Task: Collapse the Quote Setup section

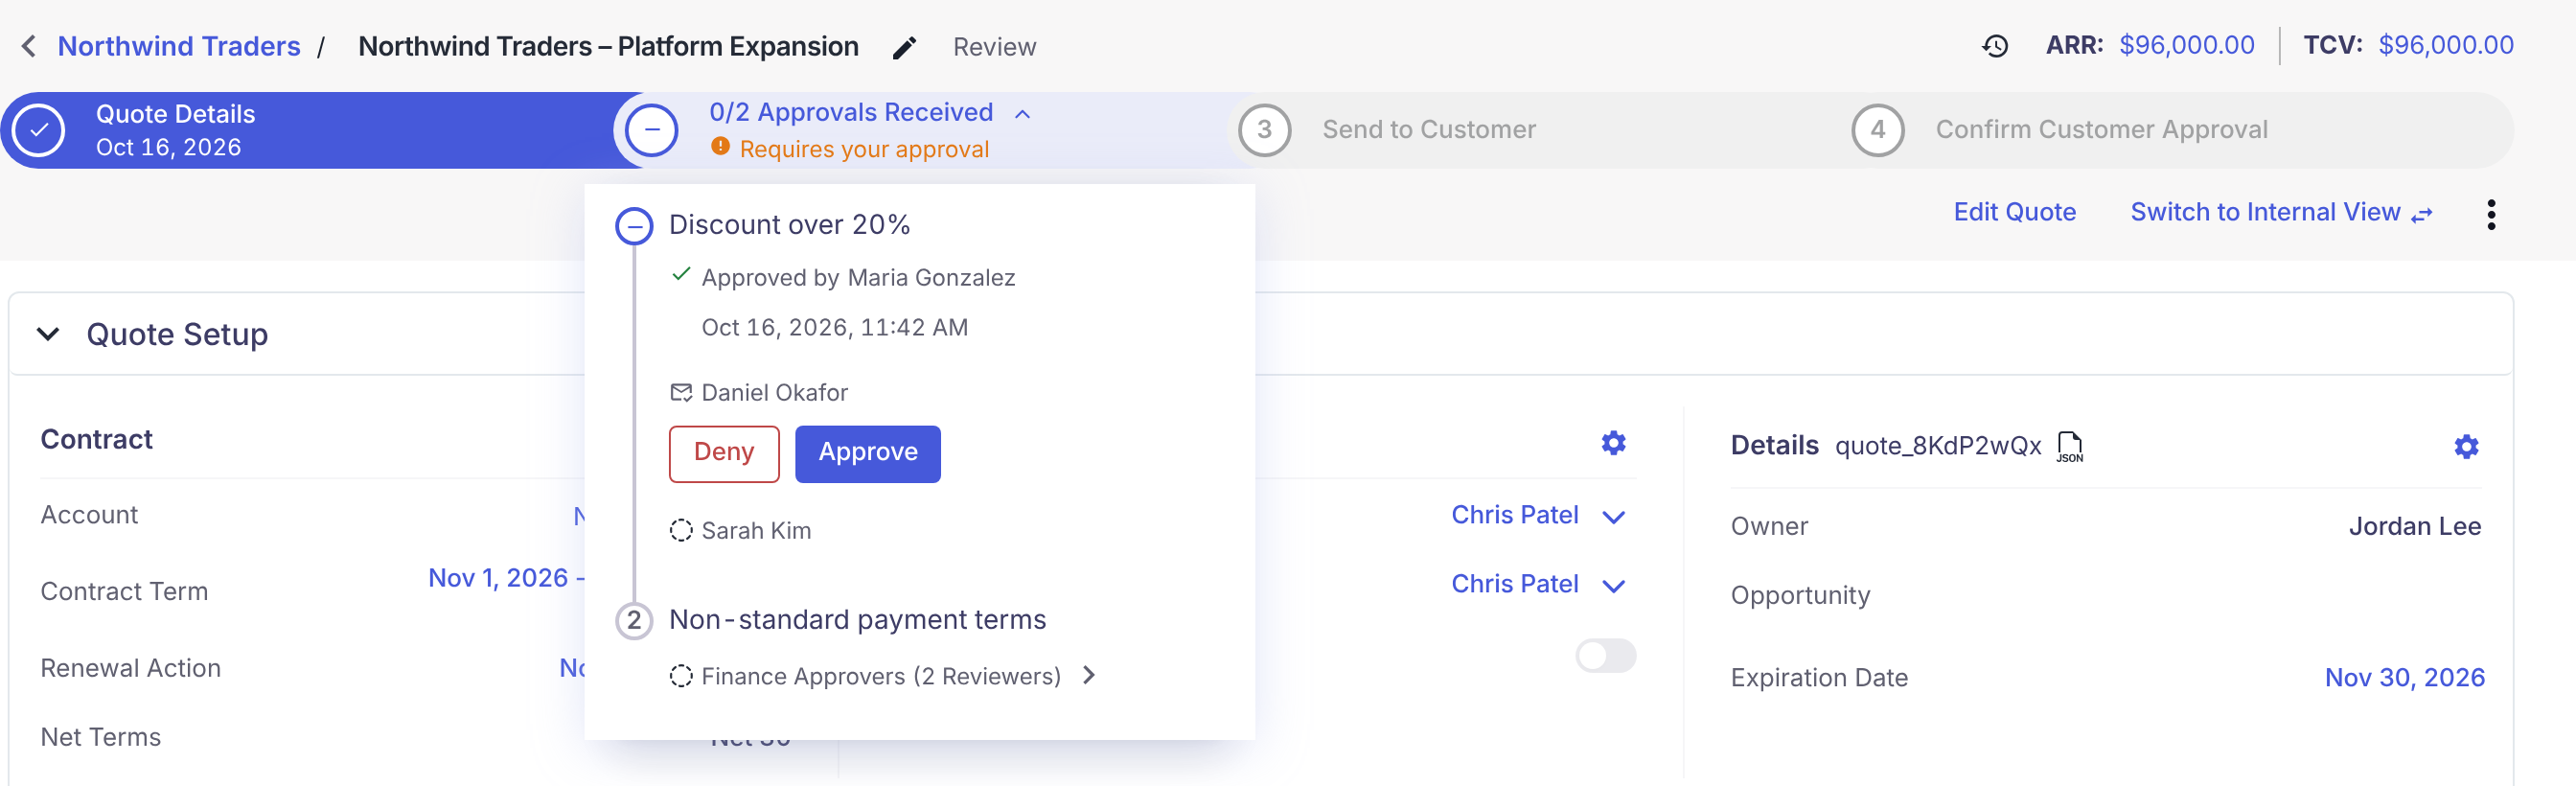Action: [48, 334]
